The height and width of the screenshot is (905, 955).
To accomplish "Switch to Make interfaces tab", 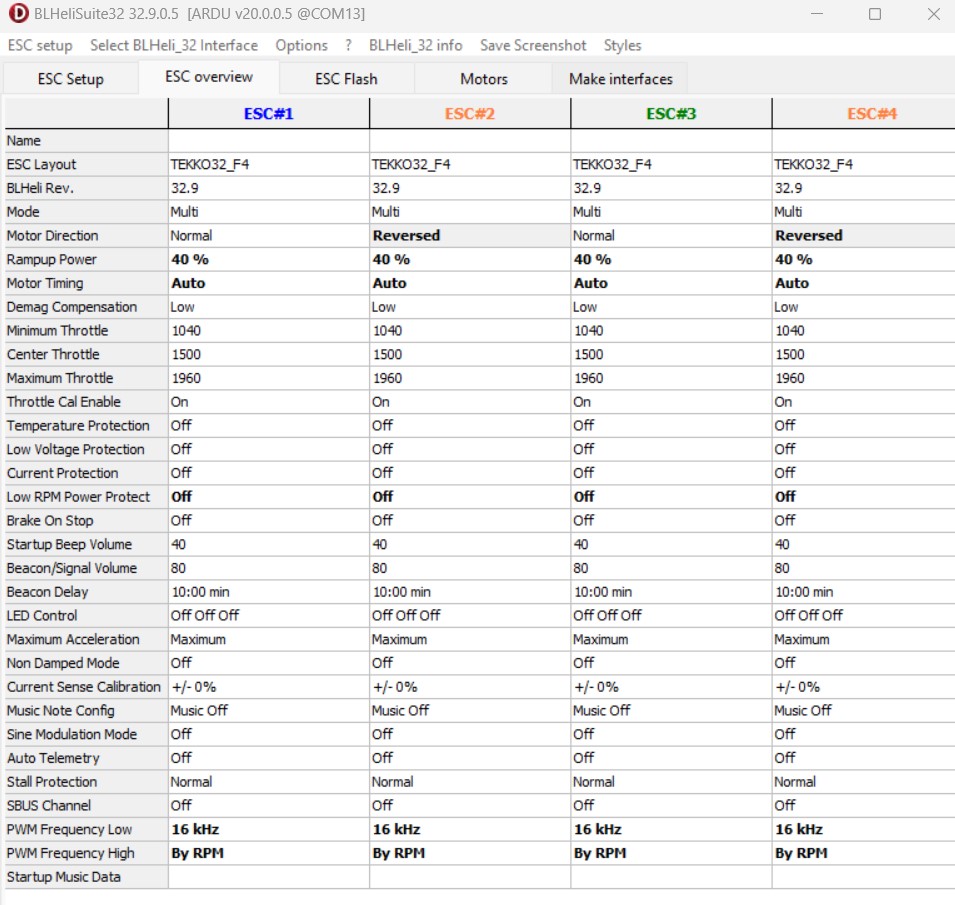I will [x=621, y=79].
